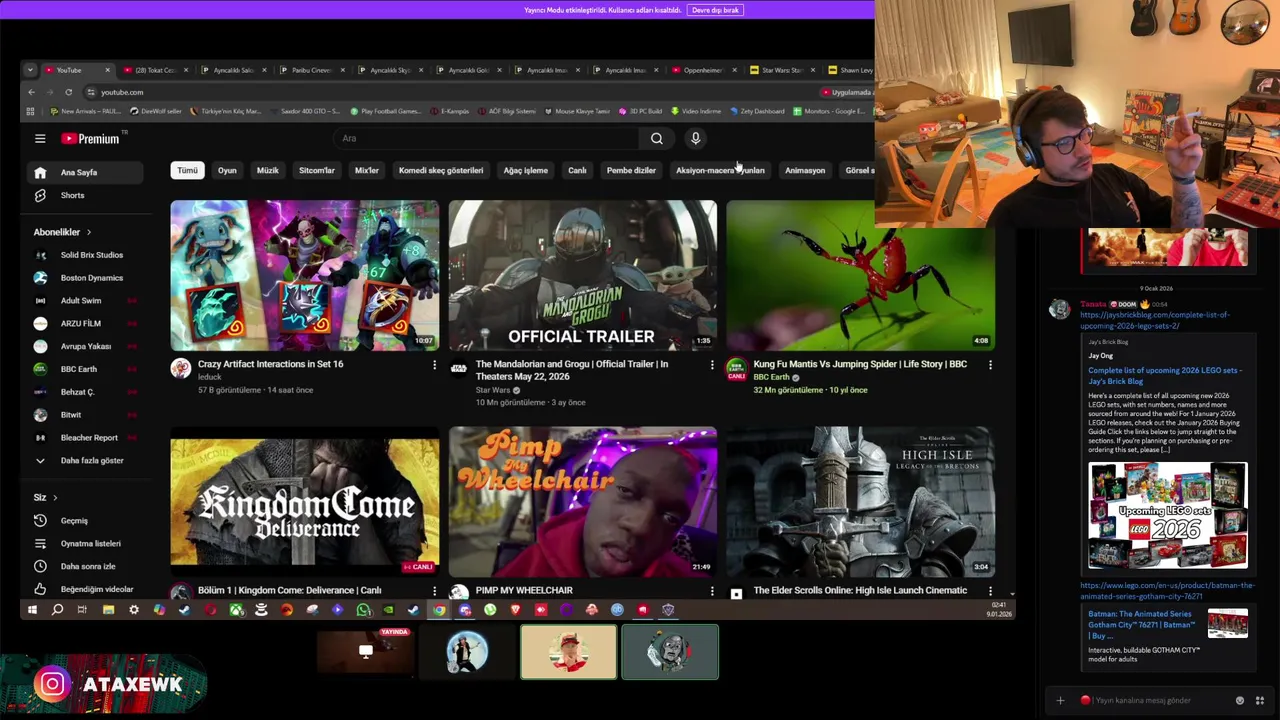Open the YouTube hamburger guide menu
Viewport: 1280px width, 720px height.
[40, 139]
